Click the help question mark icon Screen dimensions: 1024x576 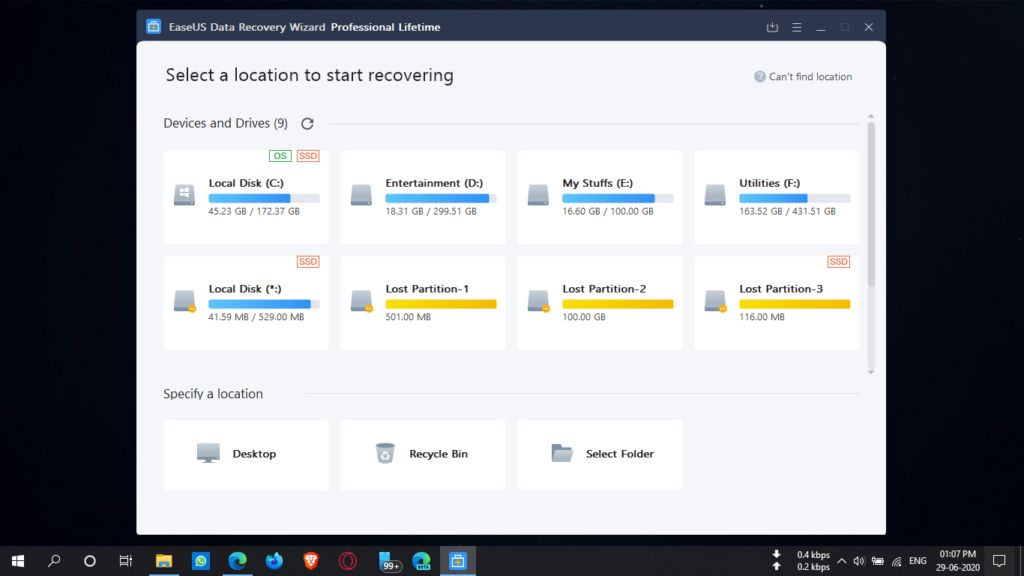click(760, 76)
